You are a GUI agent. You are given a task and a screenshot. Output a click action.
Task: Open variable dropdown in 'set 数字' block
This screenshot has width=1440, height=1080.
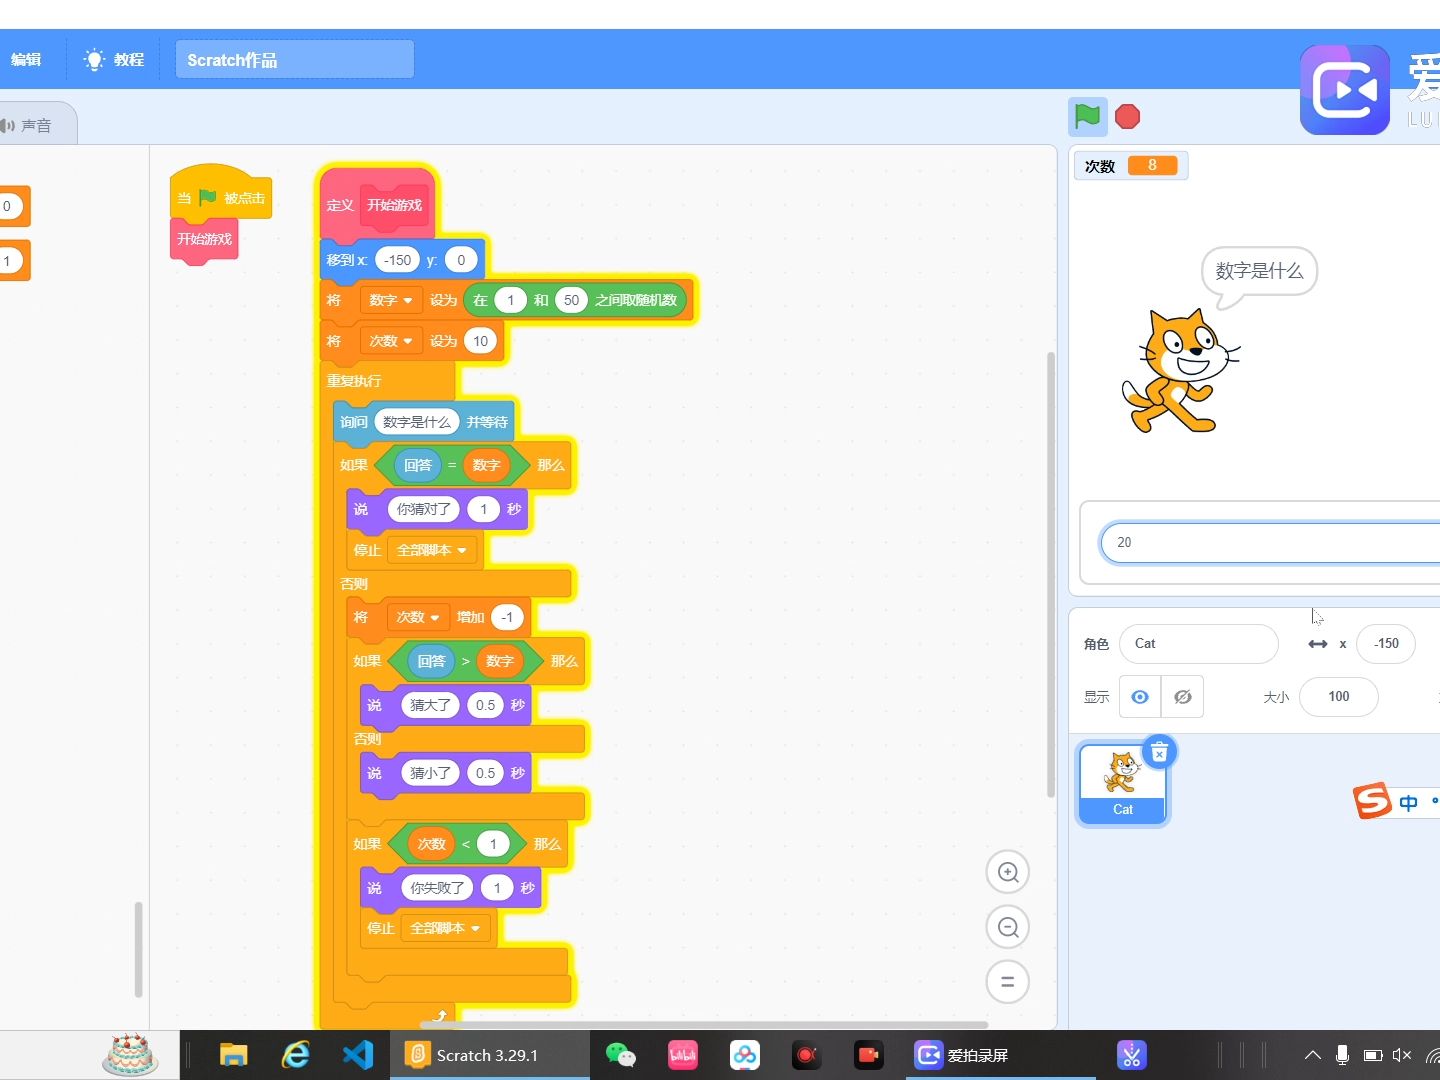click(391, 300)
